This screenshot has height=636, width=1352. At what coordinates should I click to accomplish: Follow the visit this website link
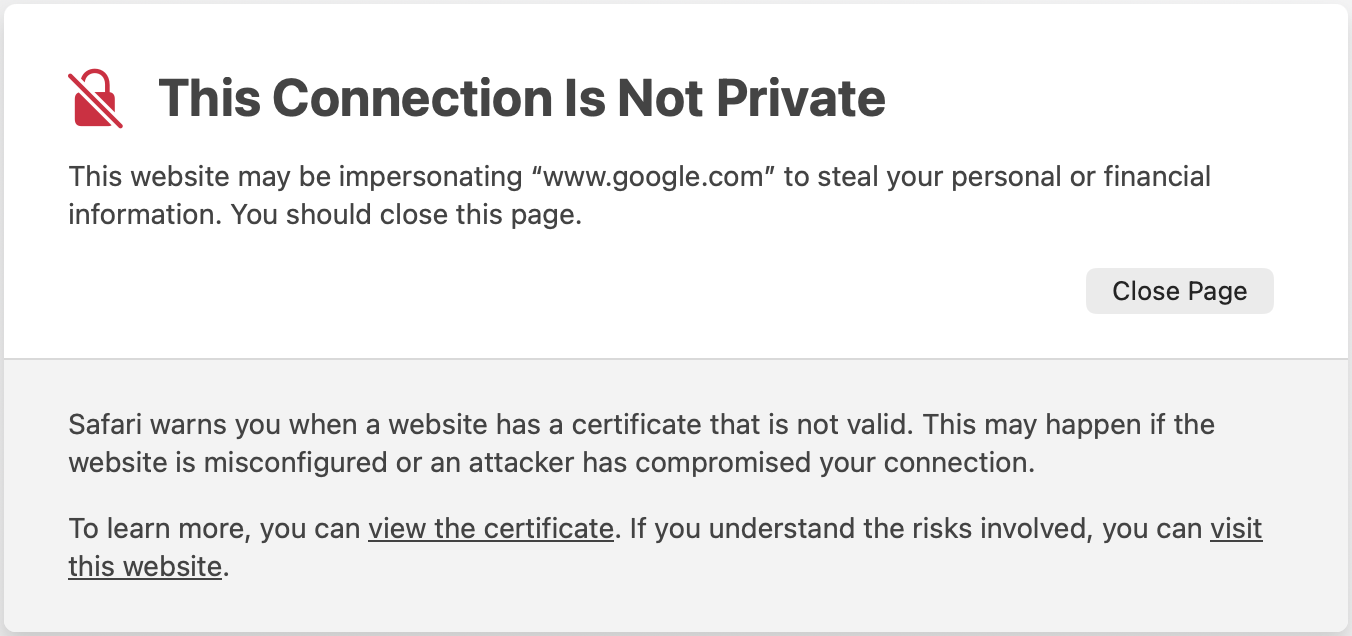point(1236,528)
